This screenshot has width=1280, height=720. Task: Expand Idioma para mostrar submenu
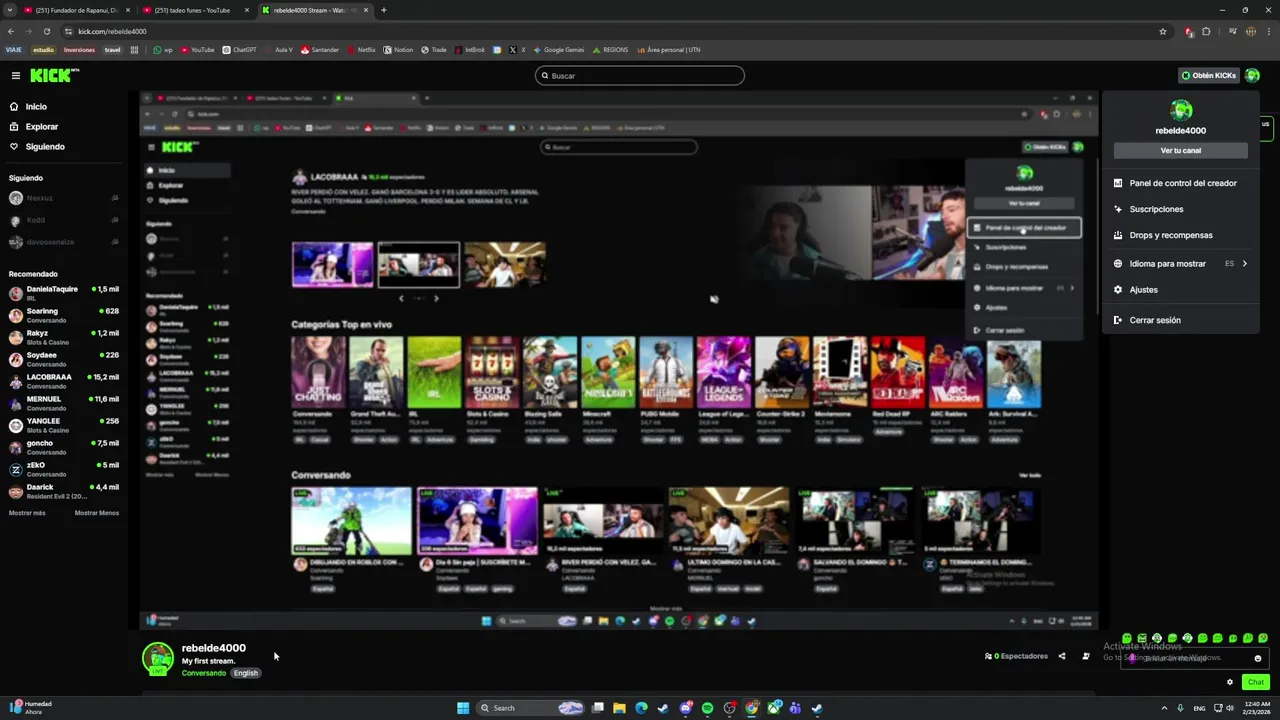click(x=1181, y=264)
